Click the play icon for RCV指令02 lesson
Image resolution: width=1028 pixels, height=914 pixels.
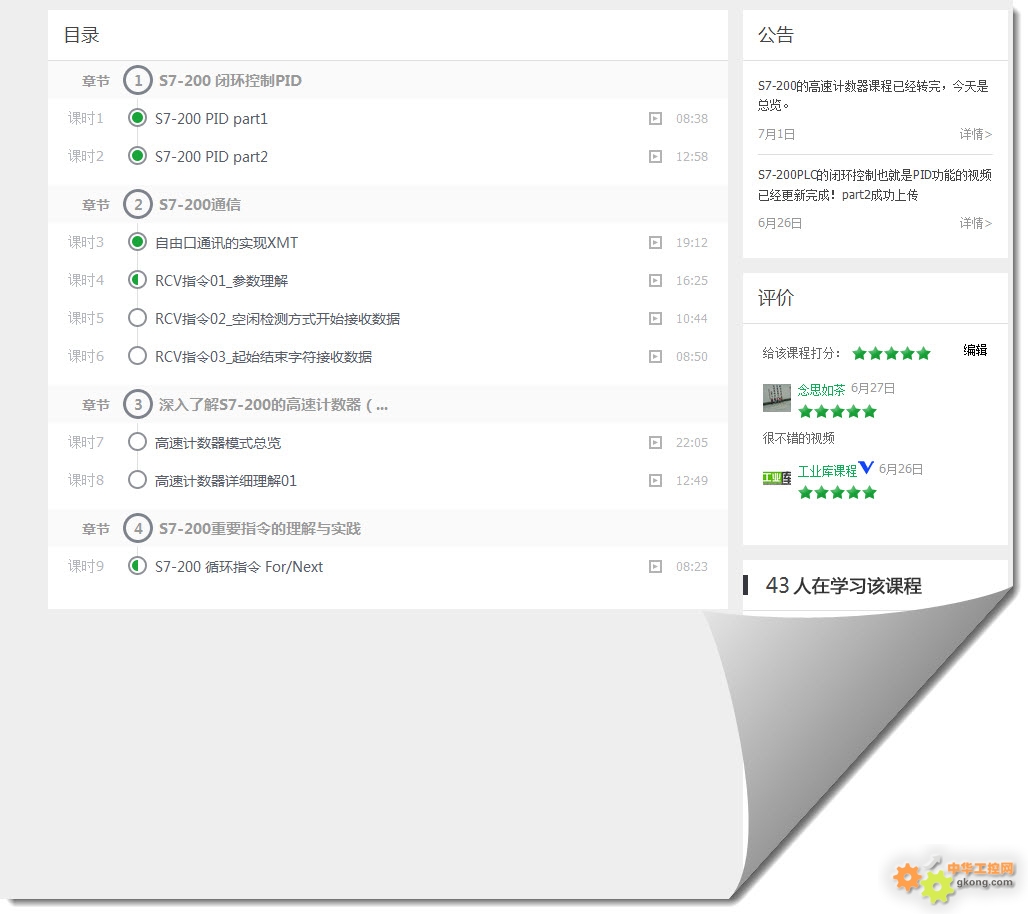coord(655,319)
